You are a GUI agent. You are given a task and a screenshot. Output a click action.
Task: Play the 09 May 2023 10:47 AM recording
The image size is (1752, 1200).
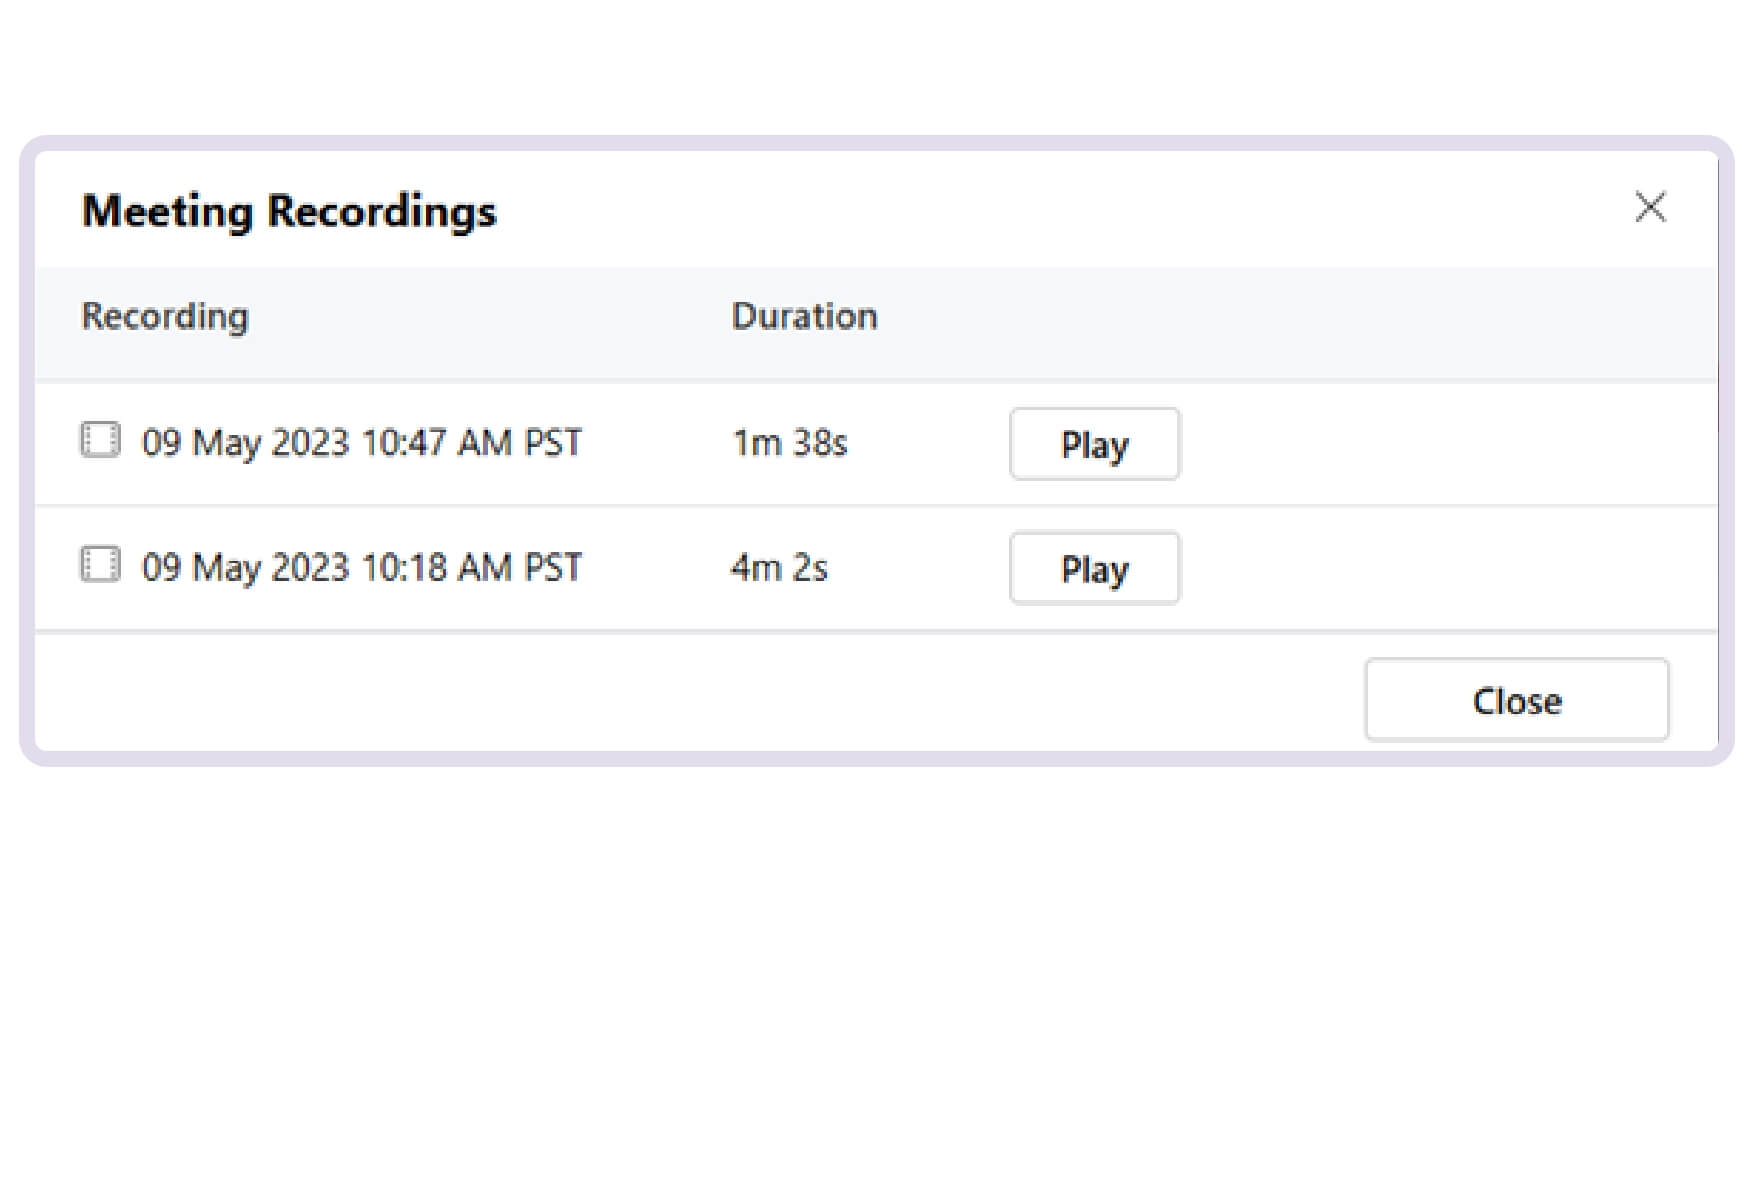coord(1094,444)
